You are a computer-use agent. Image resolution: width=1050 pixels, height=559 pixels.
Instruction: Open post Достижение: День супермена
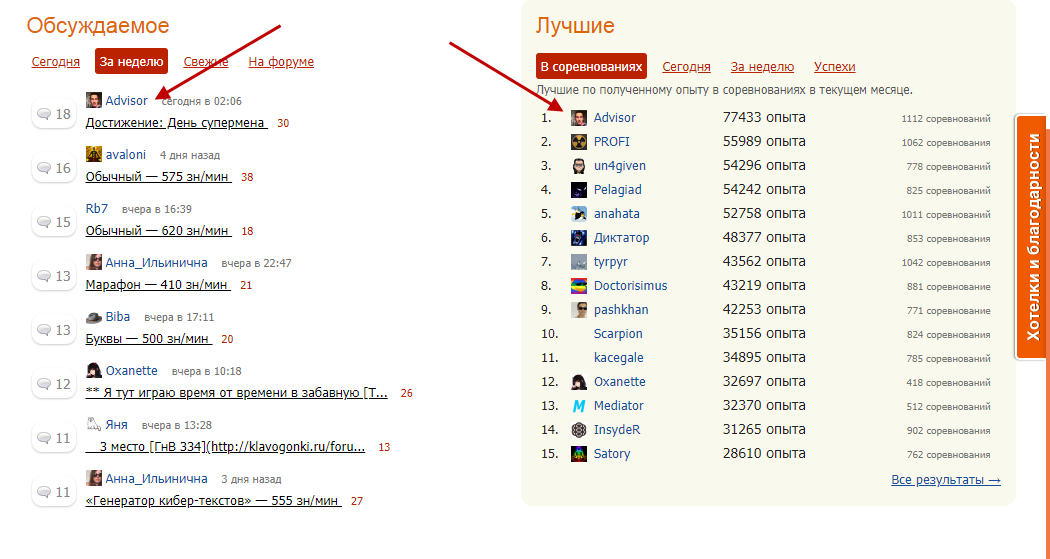pyautogui.click(x=177, y=123)
